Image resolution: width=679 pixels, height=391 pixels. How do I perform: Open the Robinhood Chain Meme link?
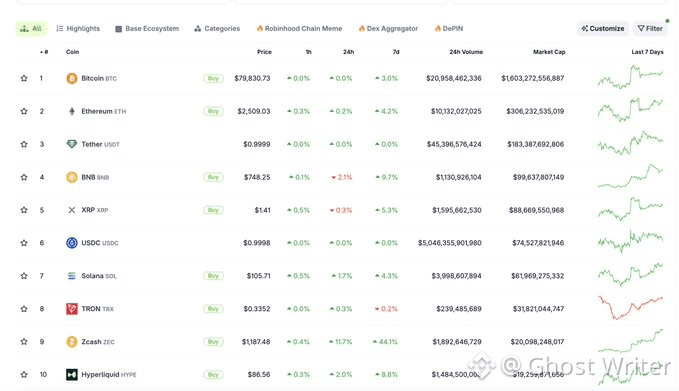299,29
